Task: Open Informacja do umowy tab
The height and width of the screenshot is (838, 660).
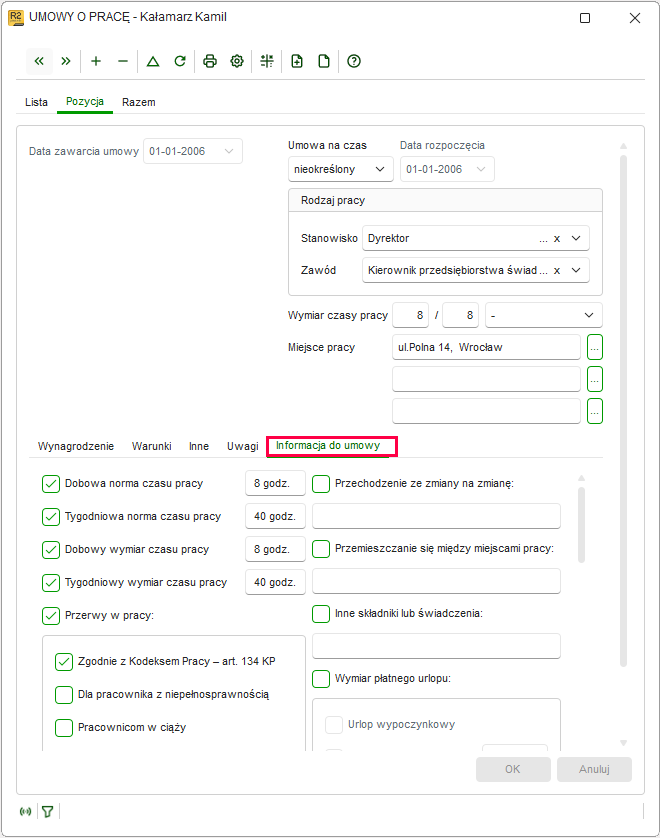Action: point(328,446)
